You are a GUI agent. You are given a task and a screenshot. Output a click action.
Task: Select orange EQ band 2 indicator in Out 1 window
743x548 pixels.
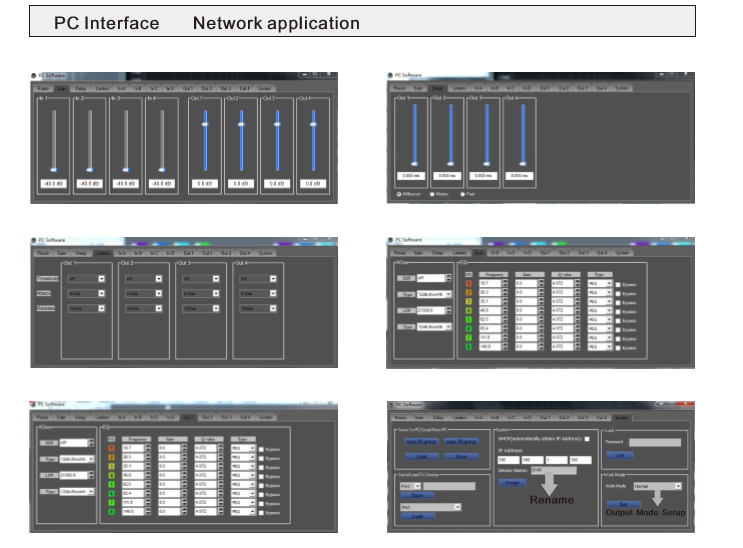(109, 458)
